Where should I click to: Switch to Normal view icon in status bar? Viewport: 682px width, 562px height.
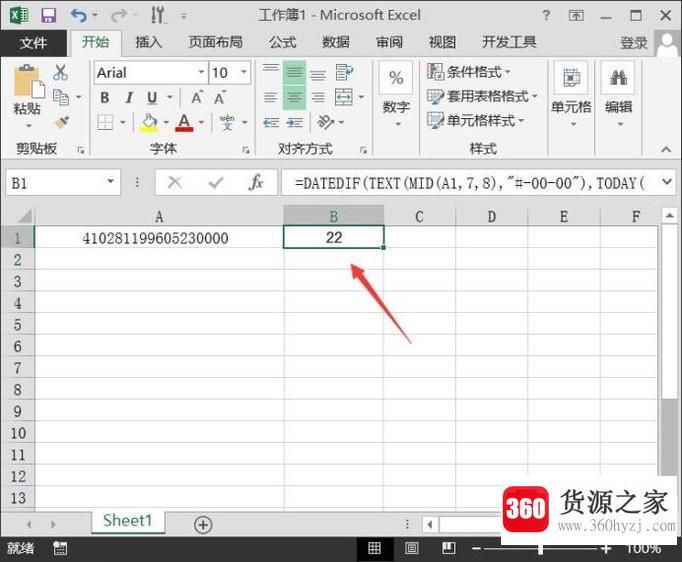(x=374, y=548)
